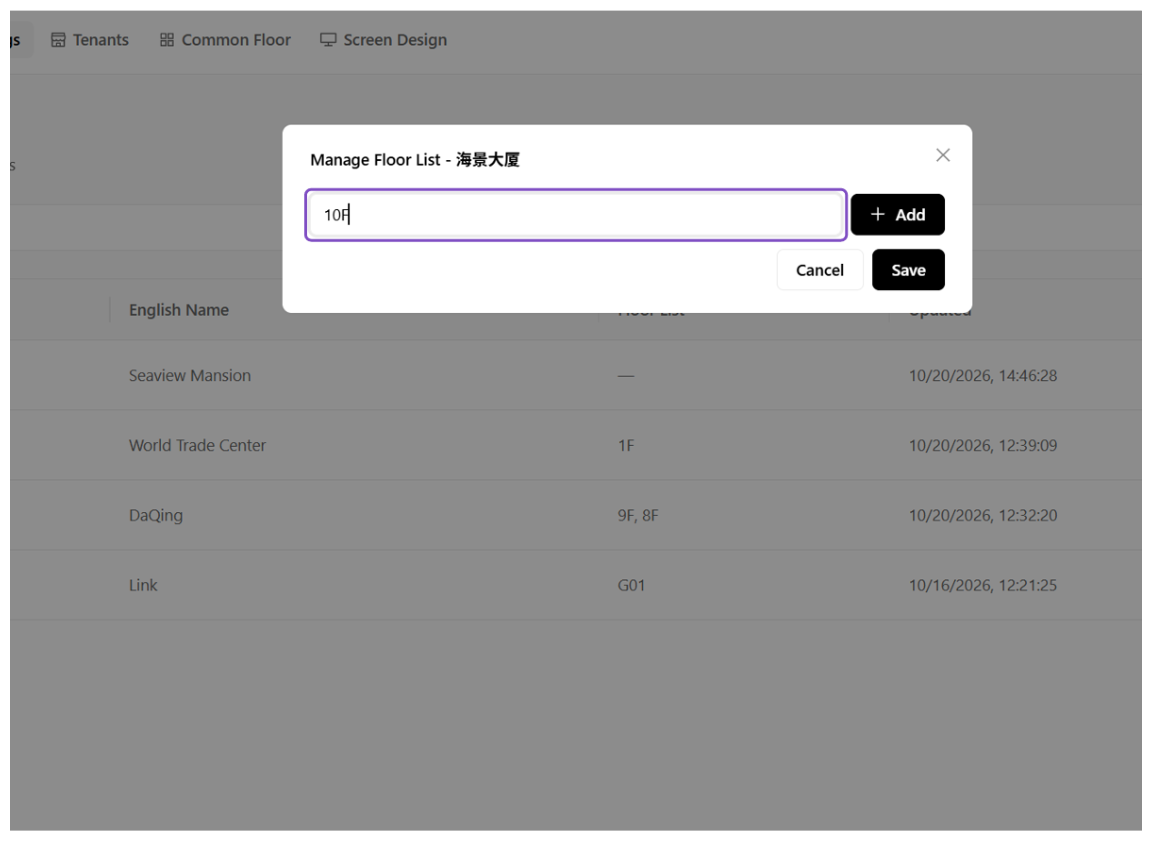Click Seaview Mansion's empty floor list cell

[x=625, y=375]
